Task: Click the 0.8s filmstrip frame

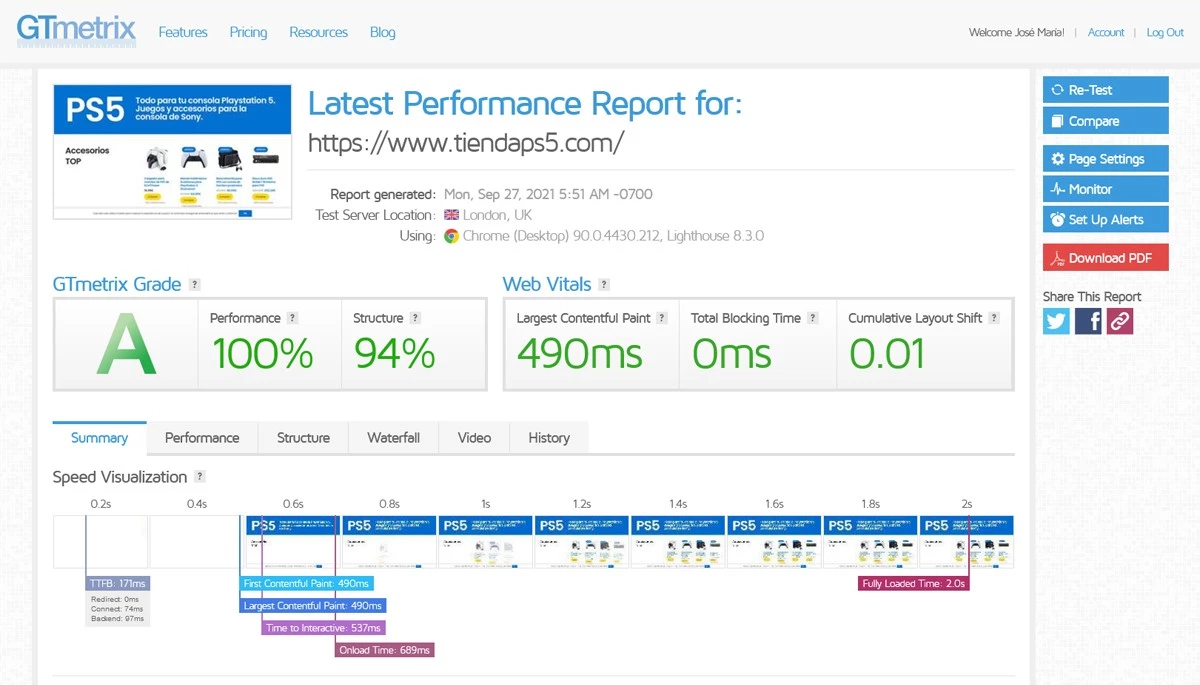Action: pyautogui.click(x=389, y=542)
